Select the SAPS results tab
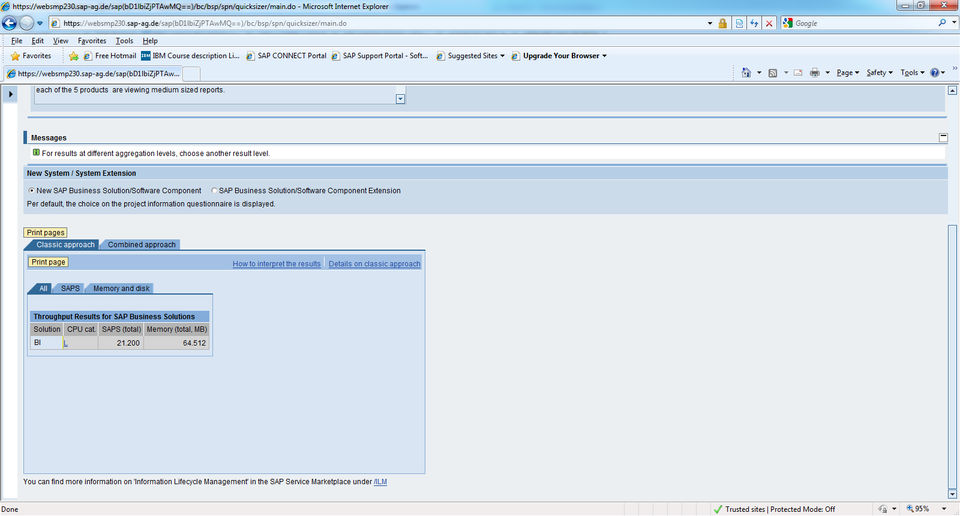This screenshot has height=516, width=960. pos(70,288)
